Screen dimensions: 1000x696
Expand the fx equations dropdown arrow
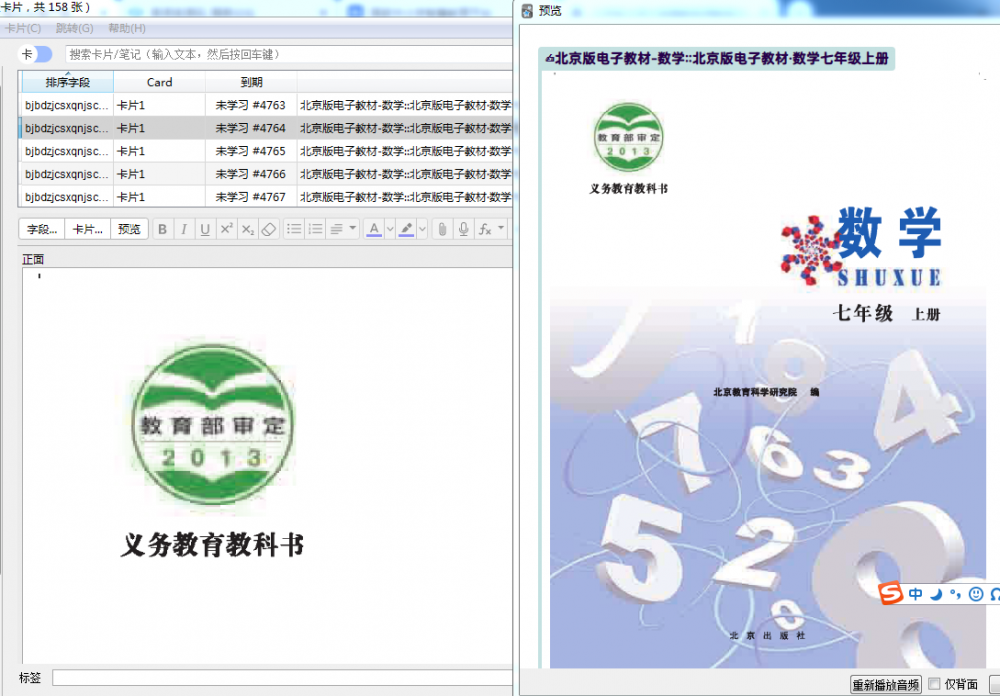[x=501, y=228]
